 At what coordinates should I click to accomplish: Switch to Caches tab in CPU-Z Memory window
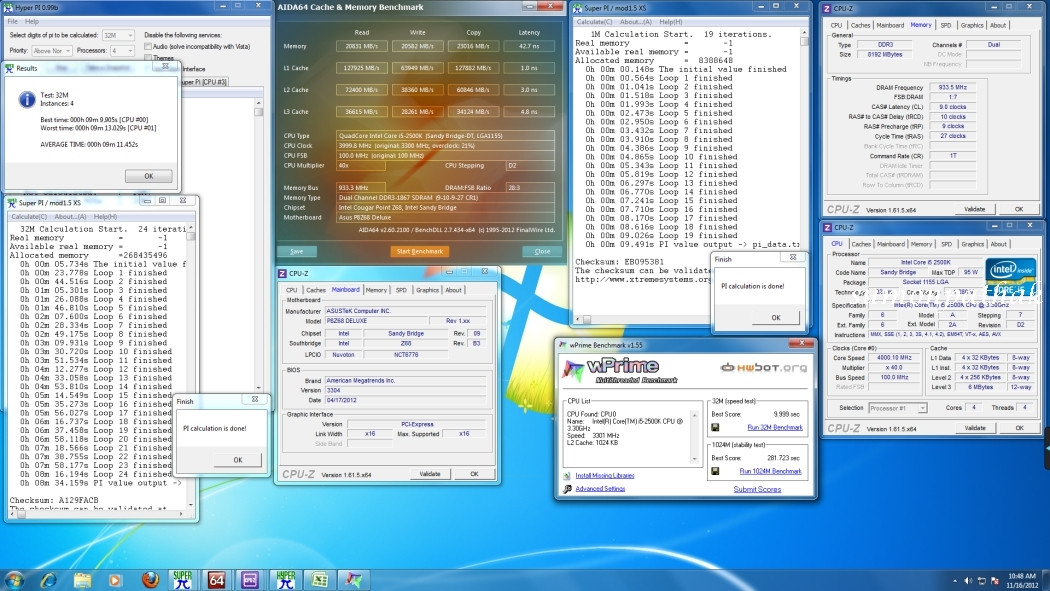point(860,25)
